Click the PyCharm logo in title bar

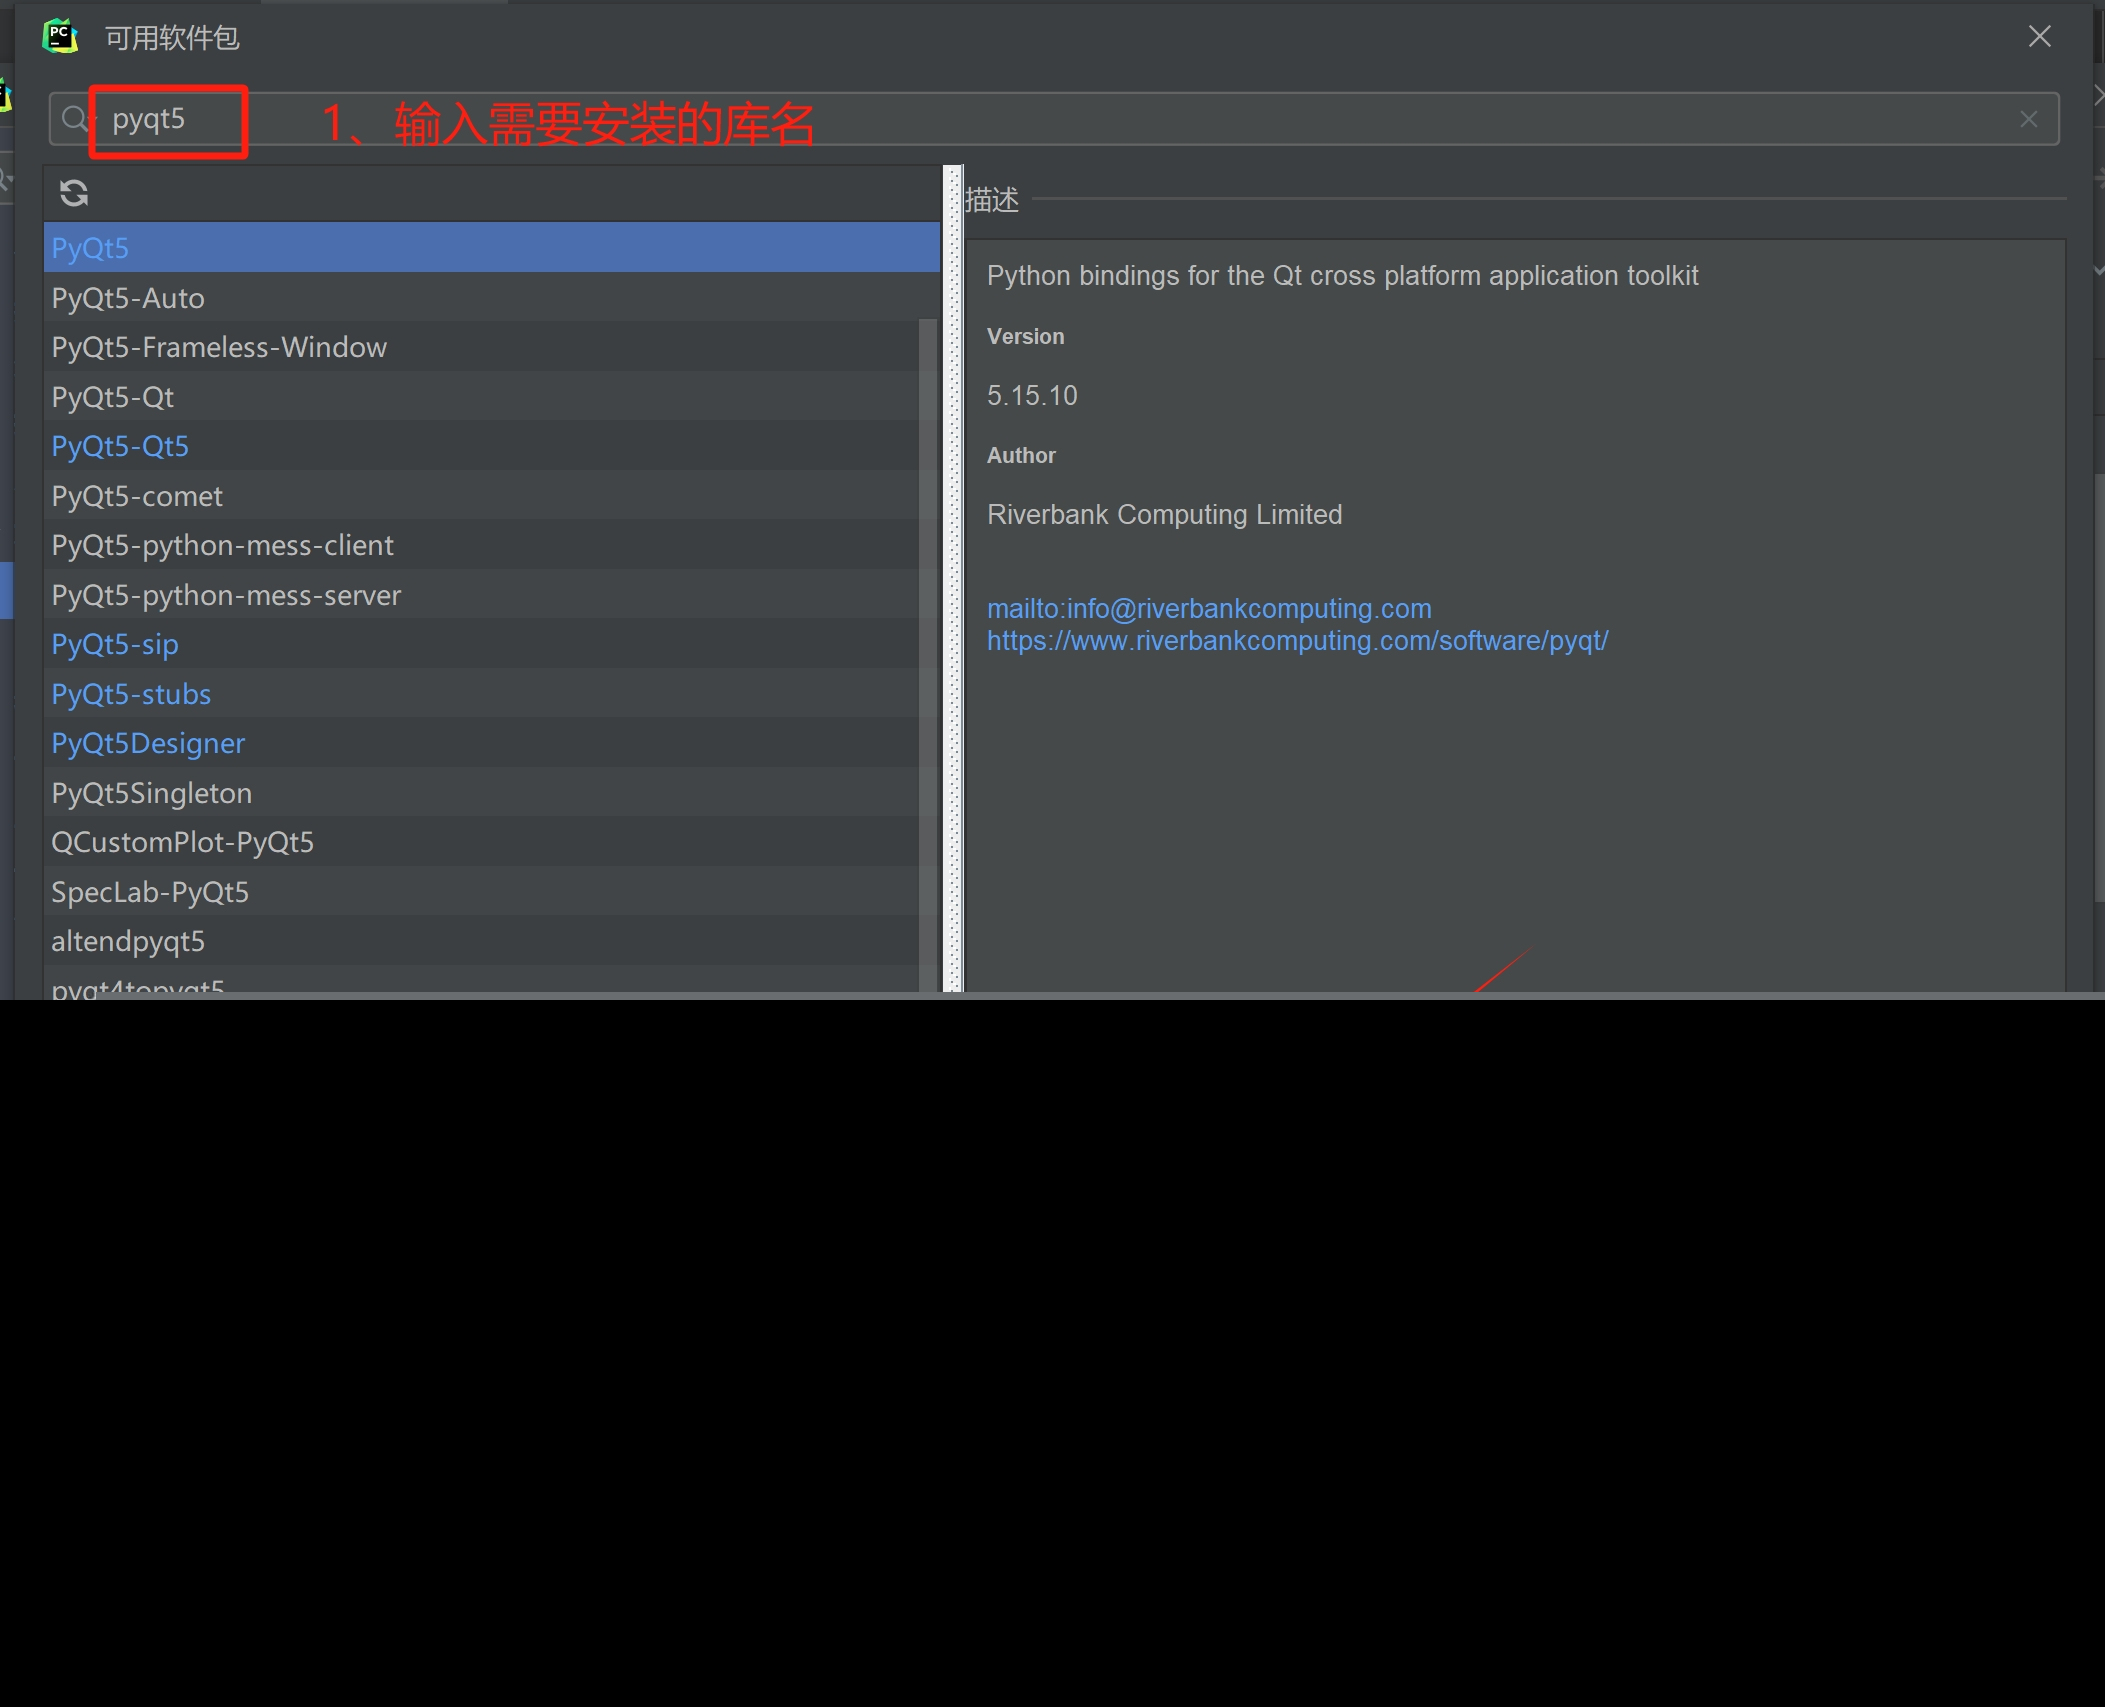(x=60, y=37)
